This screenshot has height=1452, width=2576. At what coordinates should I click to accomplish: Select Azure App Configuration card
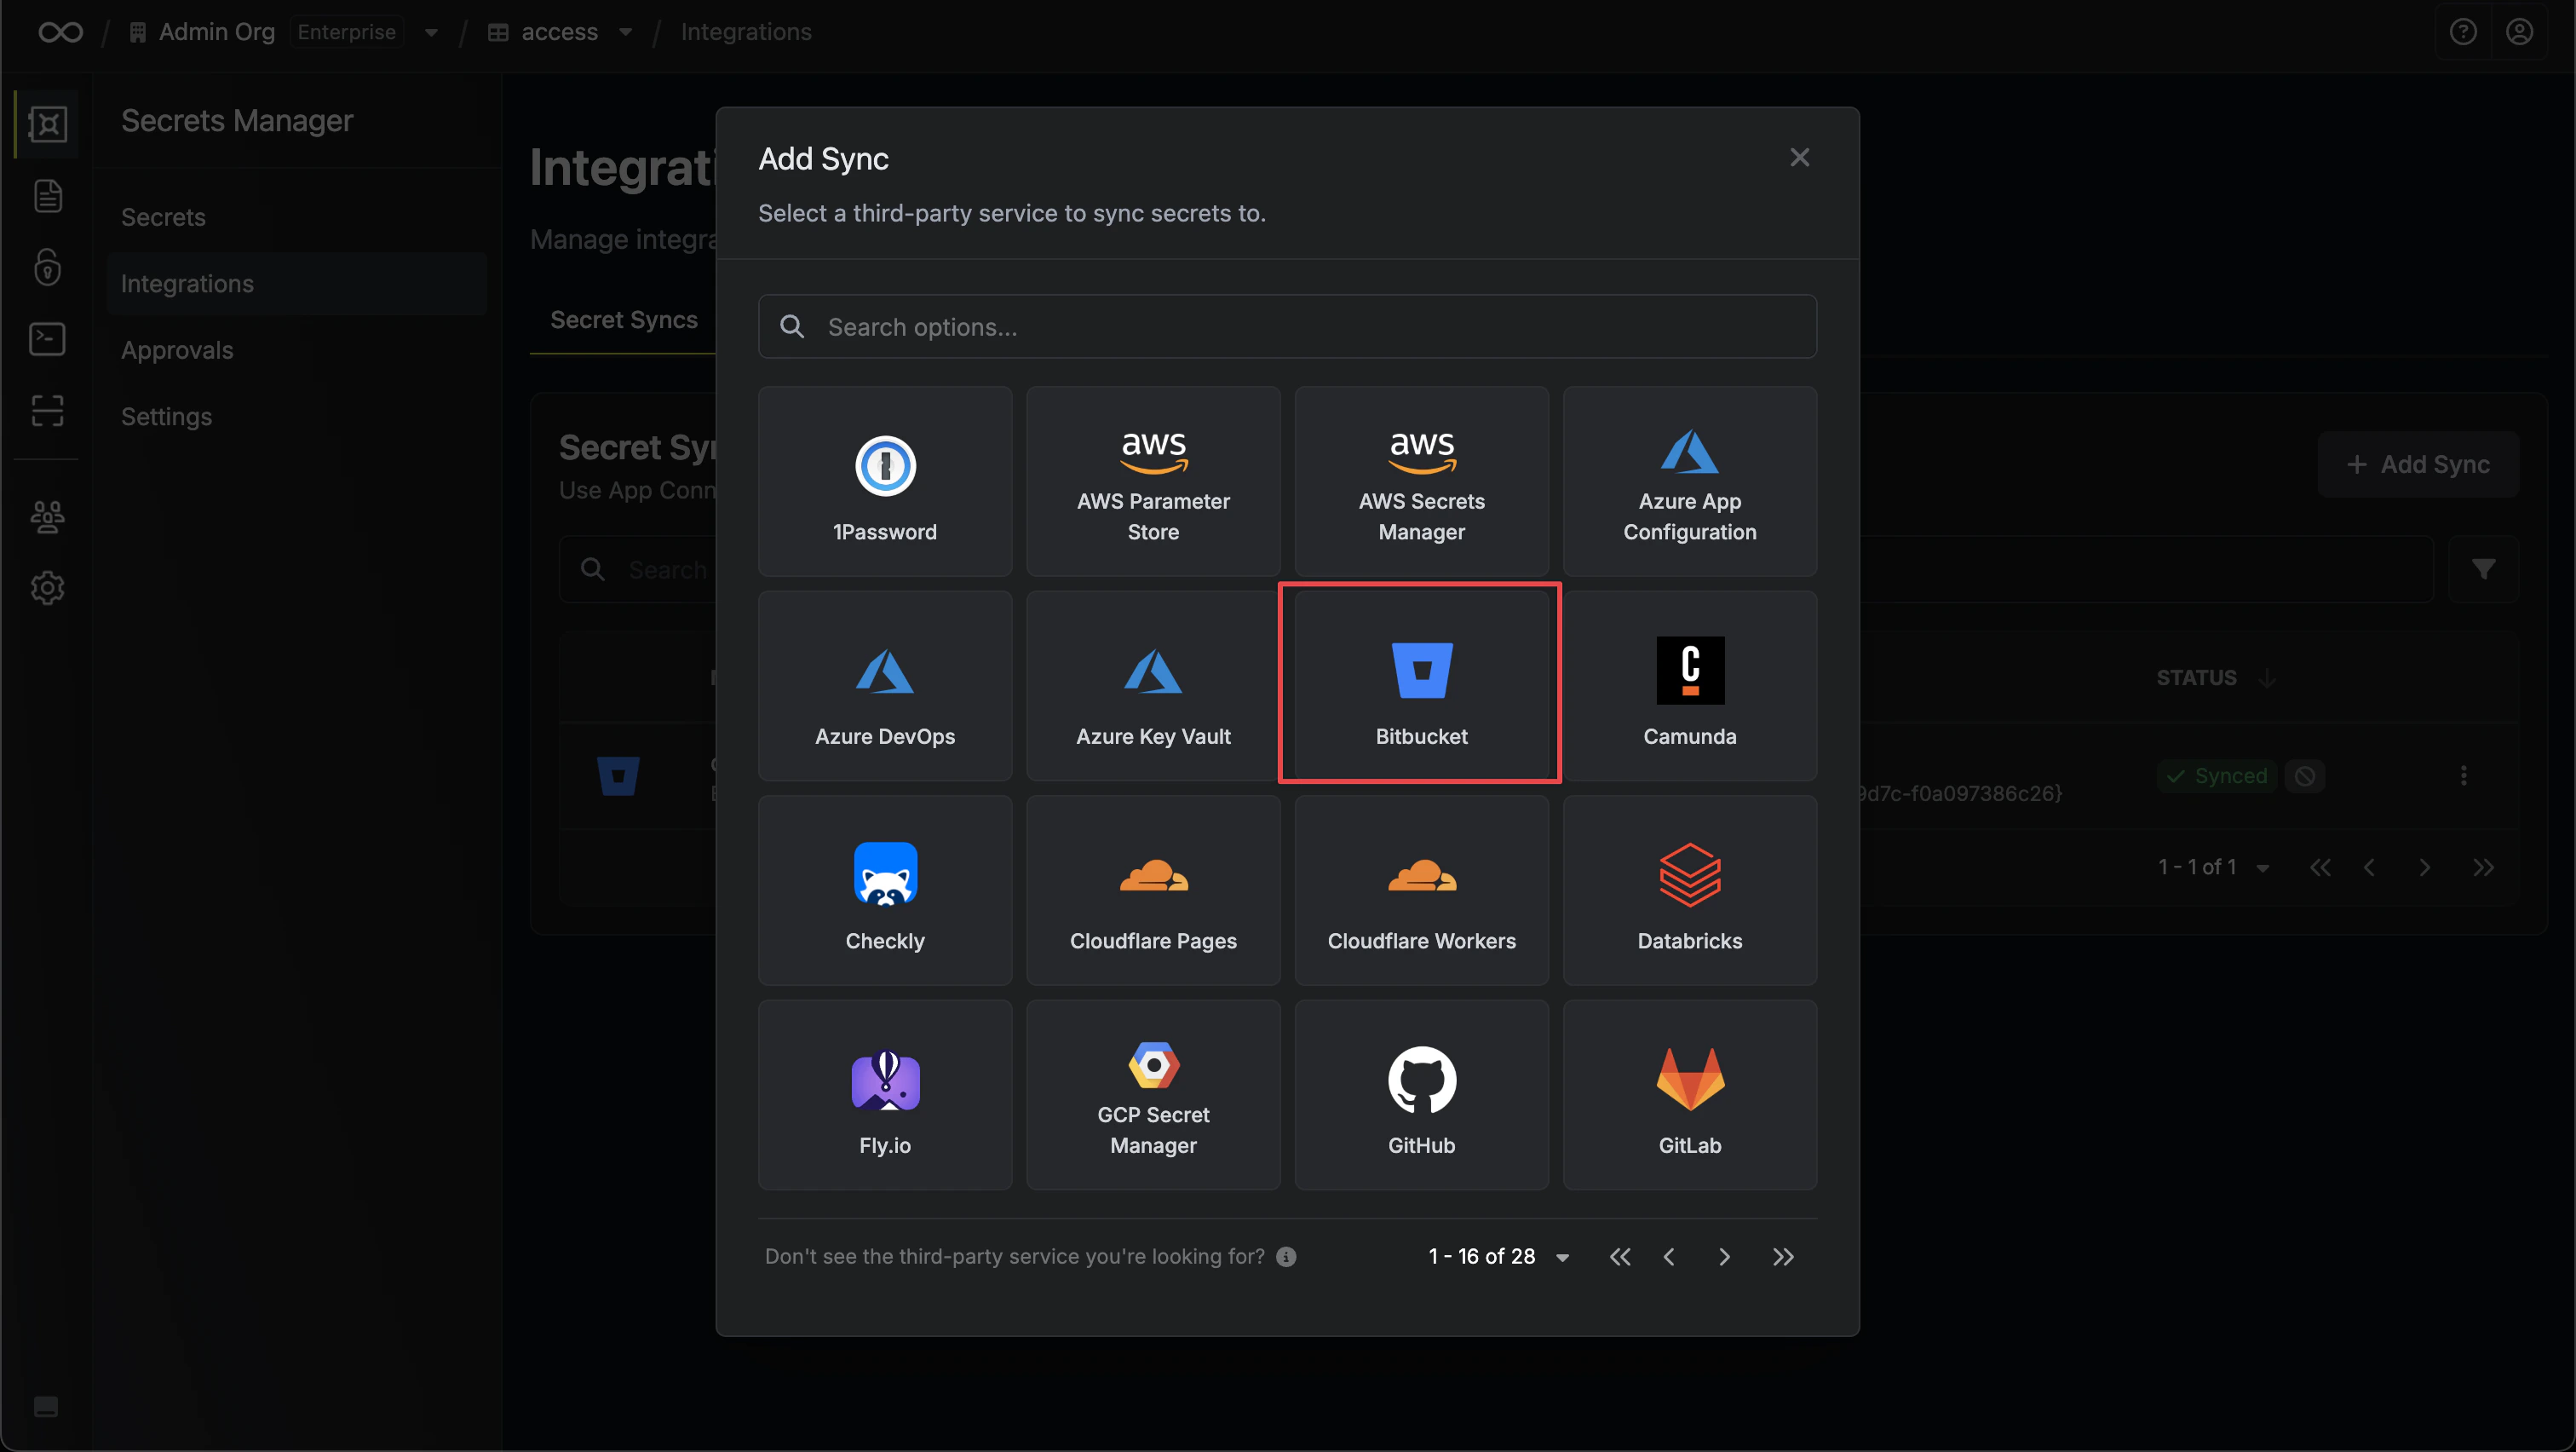pos(1689,481)
